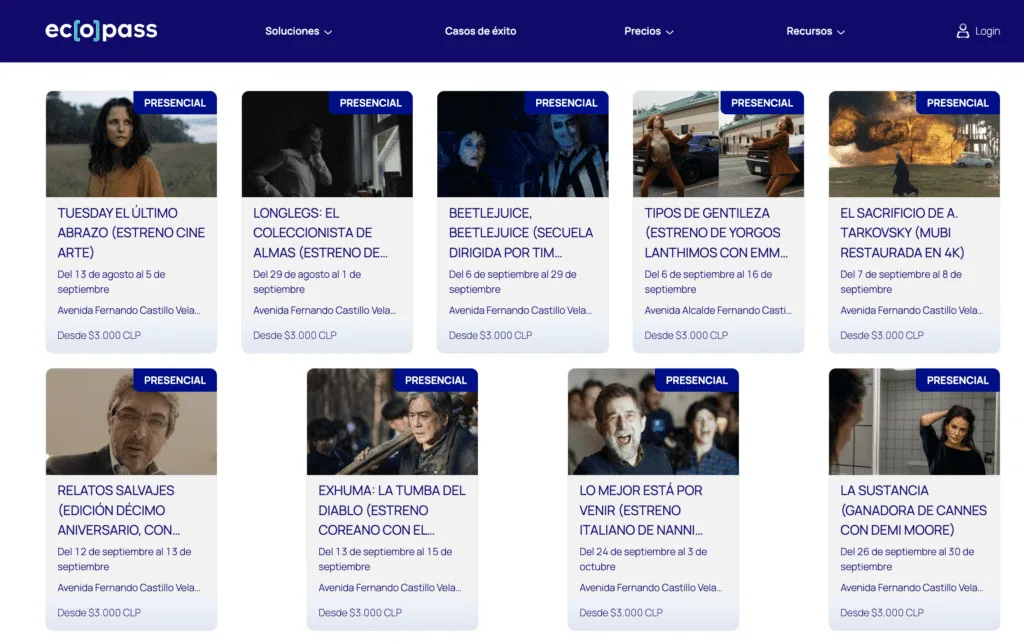1024x644 pixels.
Task: Click the Longlegs card date range text
Action: [307, 281]
